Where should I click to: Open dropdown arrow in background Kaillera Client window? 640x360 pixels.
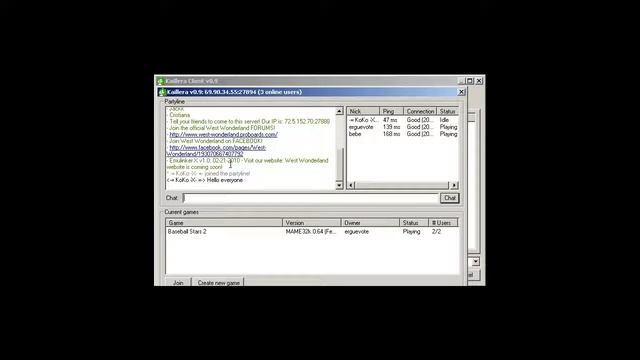tap(476, 262)
